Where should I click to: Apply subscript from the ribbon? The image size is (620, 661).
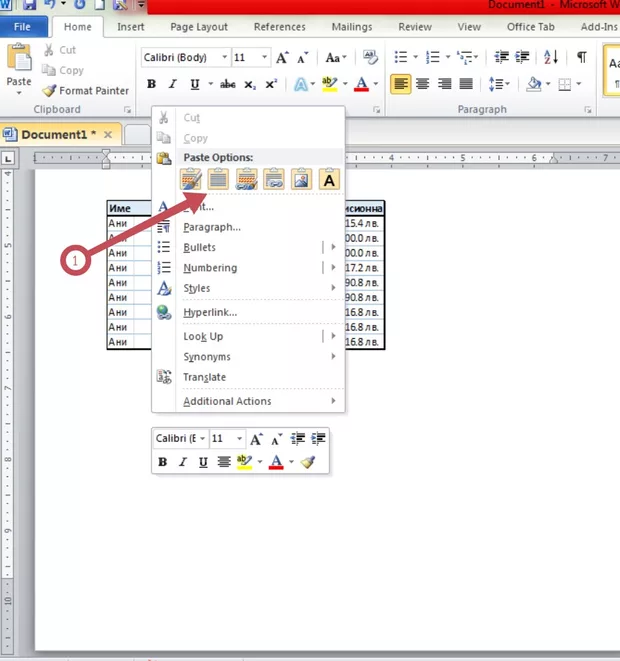[249, 85]
